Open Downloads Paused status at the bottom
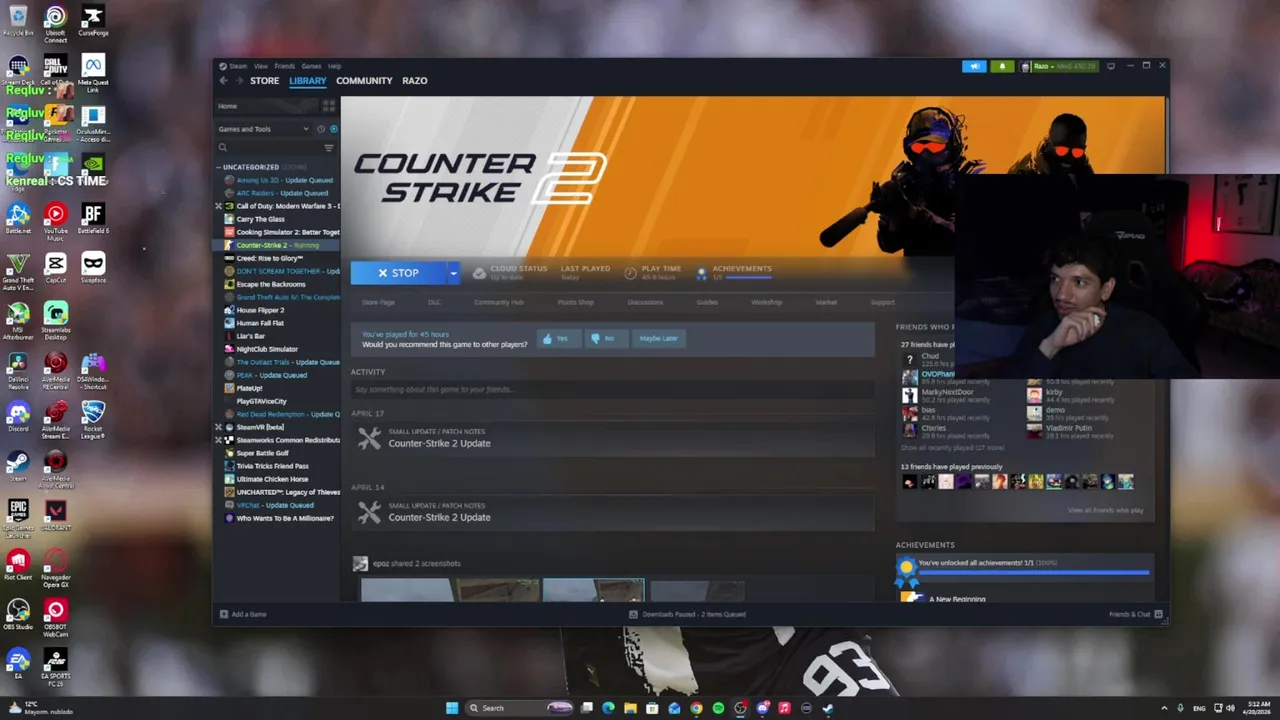Viewport: 1280px width, 720px height. (x=687, y=614)
